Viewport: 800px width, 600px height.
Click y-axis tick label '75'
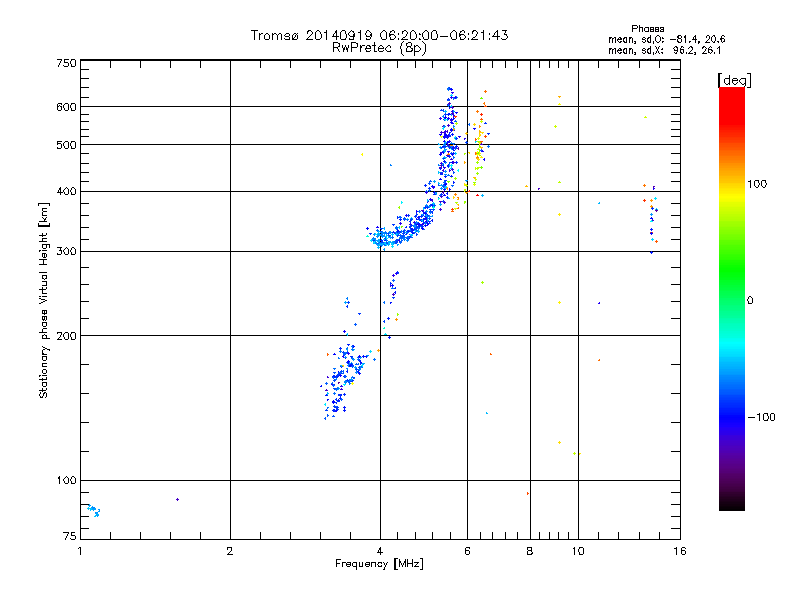pyautogui.click(x=70, y=536)
